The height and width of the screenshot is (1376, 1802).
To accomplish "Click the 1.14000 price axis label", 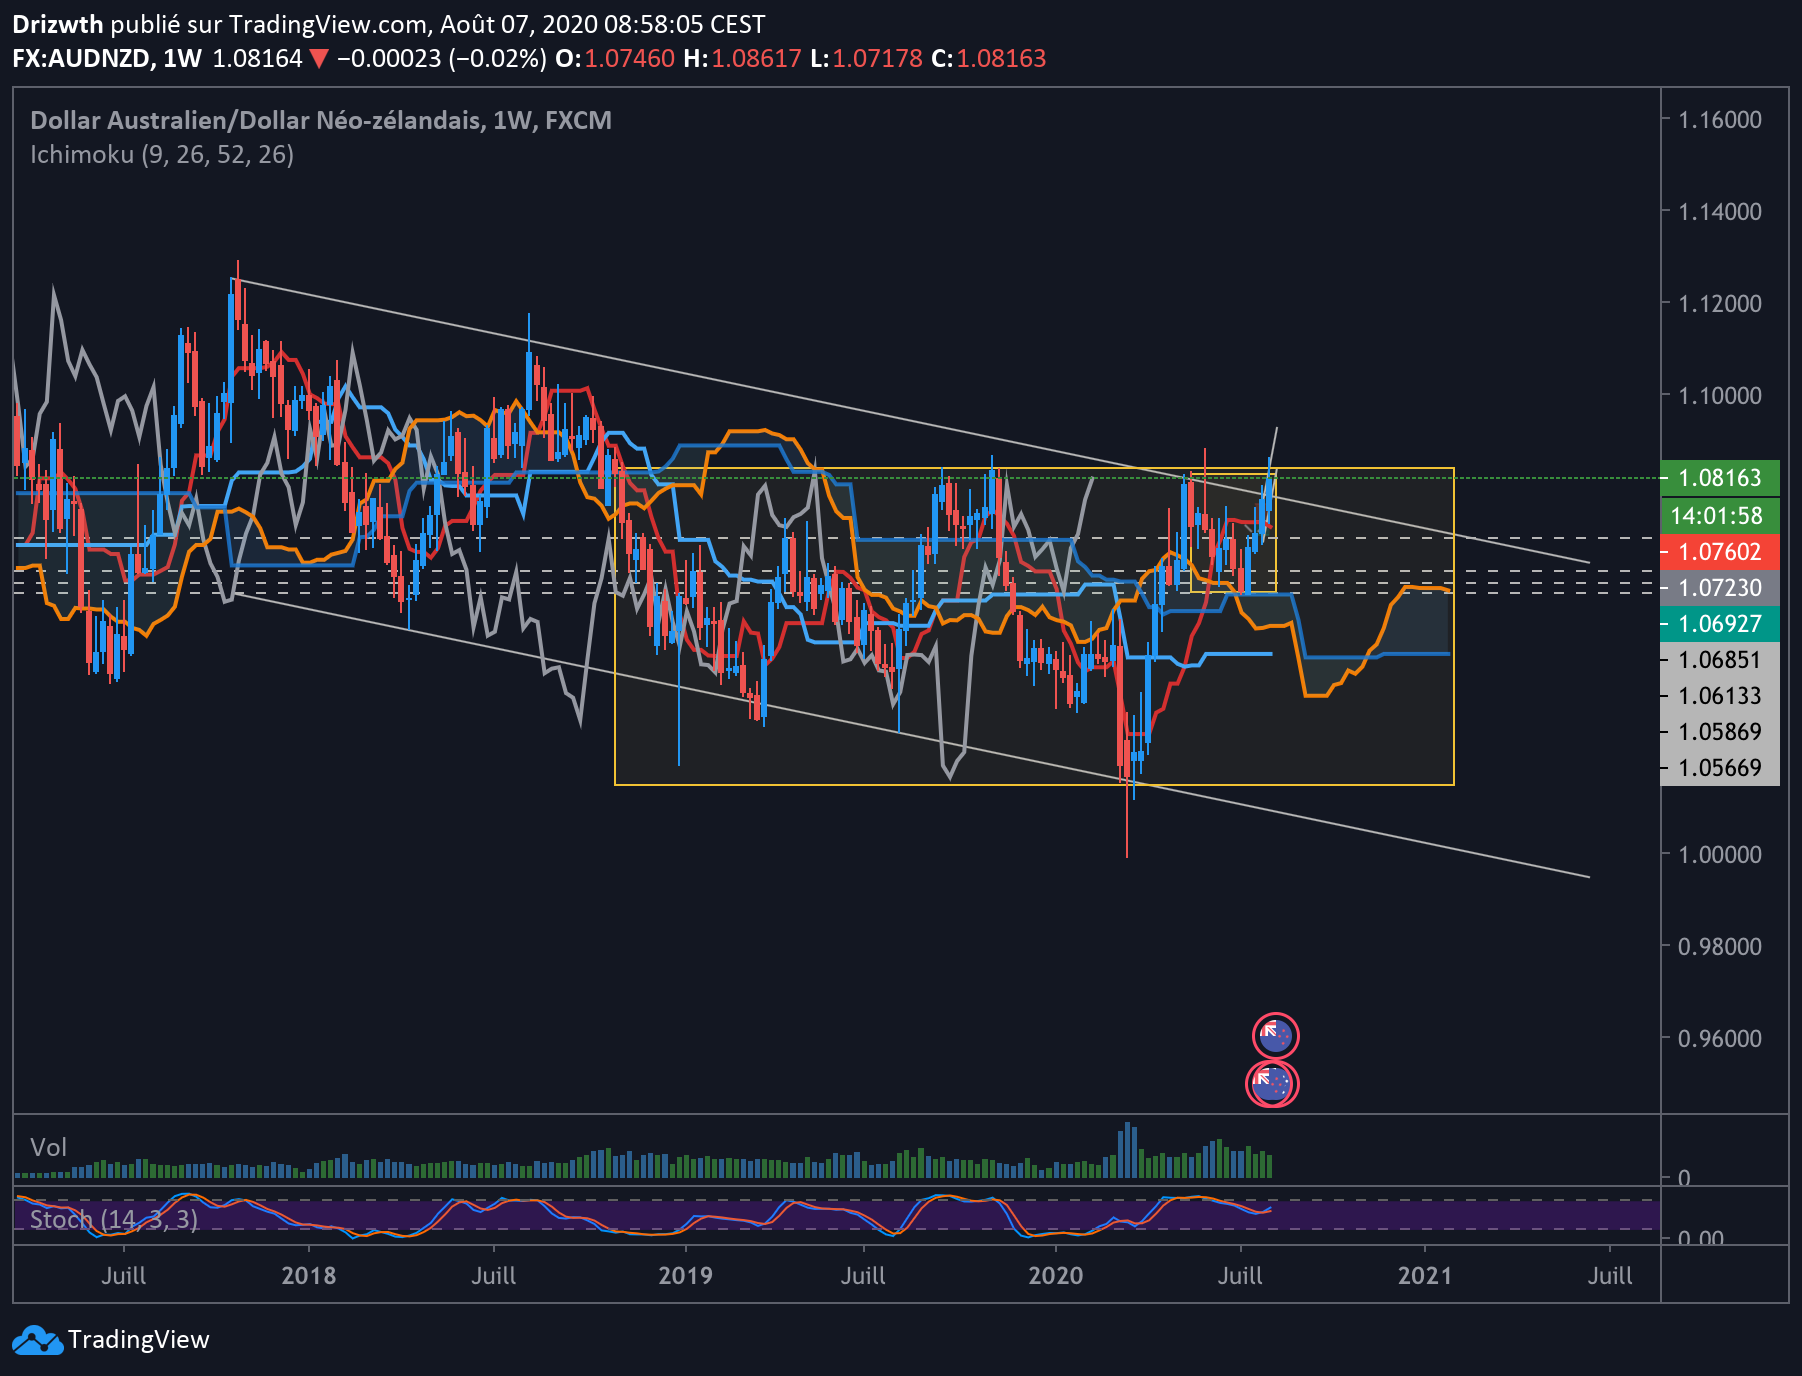I will point(1720,212).
